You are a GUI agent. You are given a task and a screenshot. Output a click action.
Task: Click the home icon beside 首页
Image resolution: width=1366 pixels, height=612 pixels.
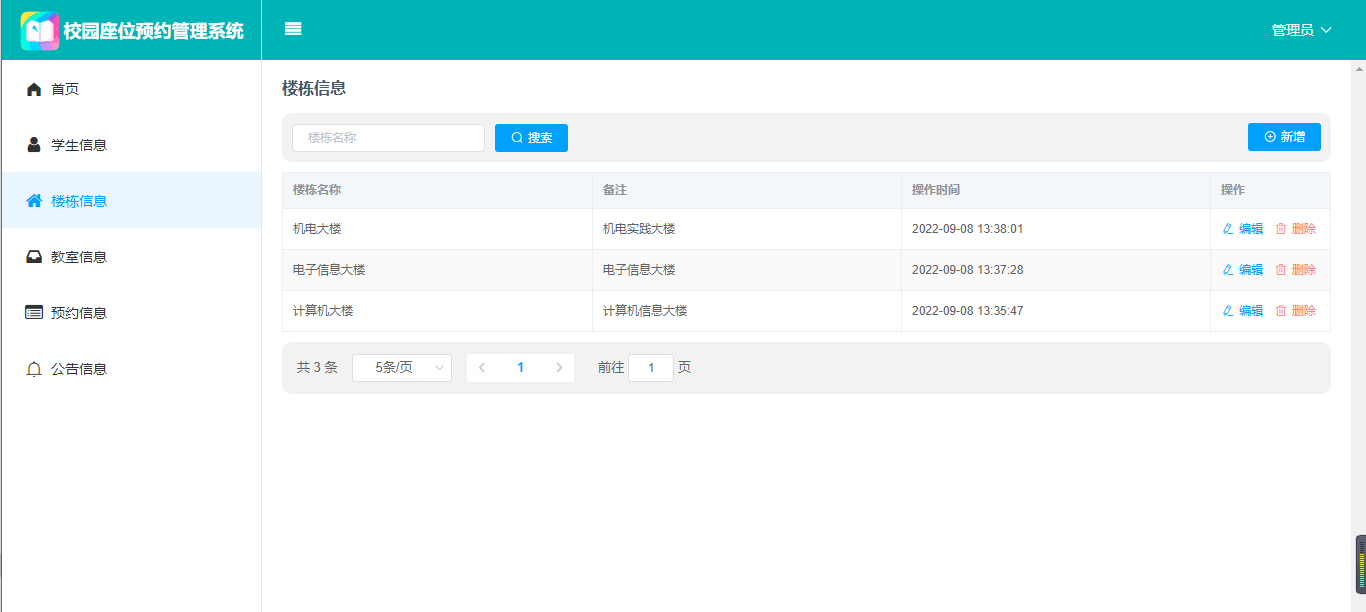tap(34, 89)
